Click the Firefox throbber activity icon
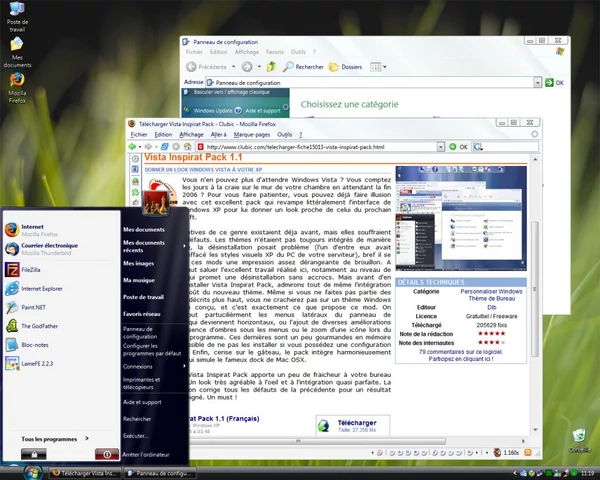This screenshot has width=600, height=480. [535, 134]
